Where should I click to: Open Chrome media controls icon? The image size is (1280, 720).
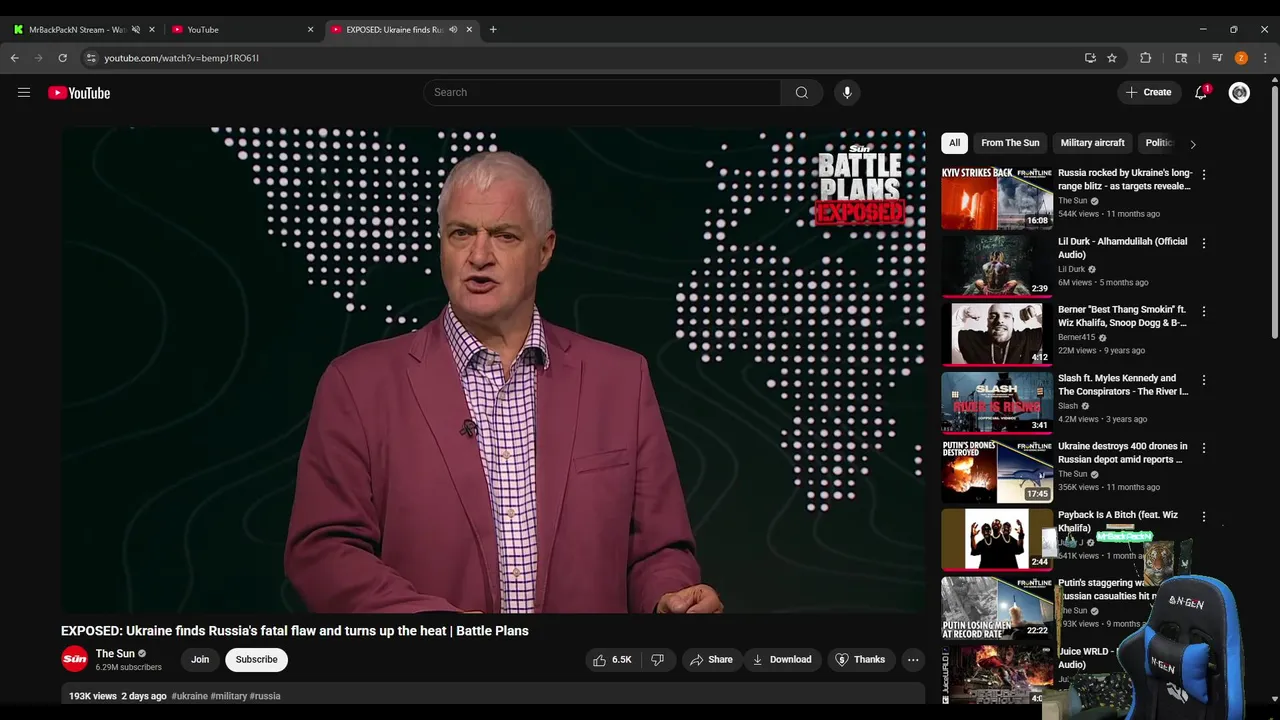click(1217, 58)
